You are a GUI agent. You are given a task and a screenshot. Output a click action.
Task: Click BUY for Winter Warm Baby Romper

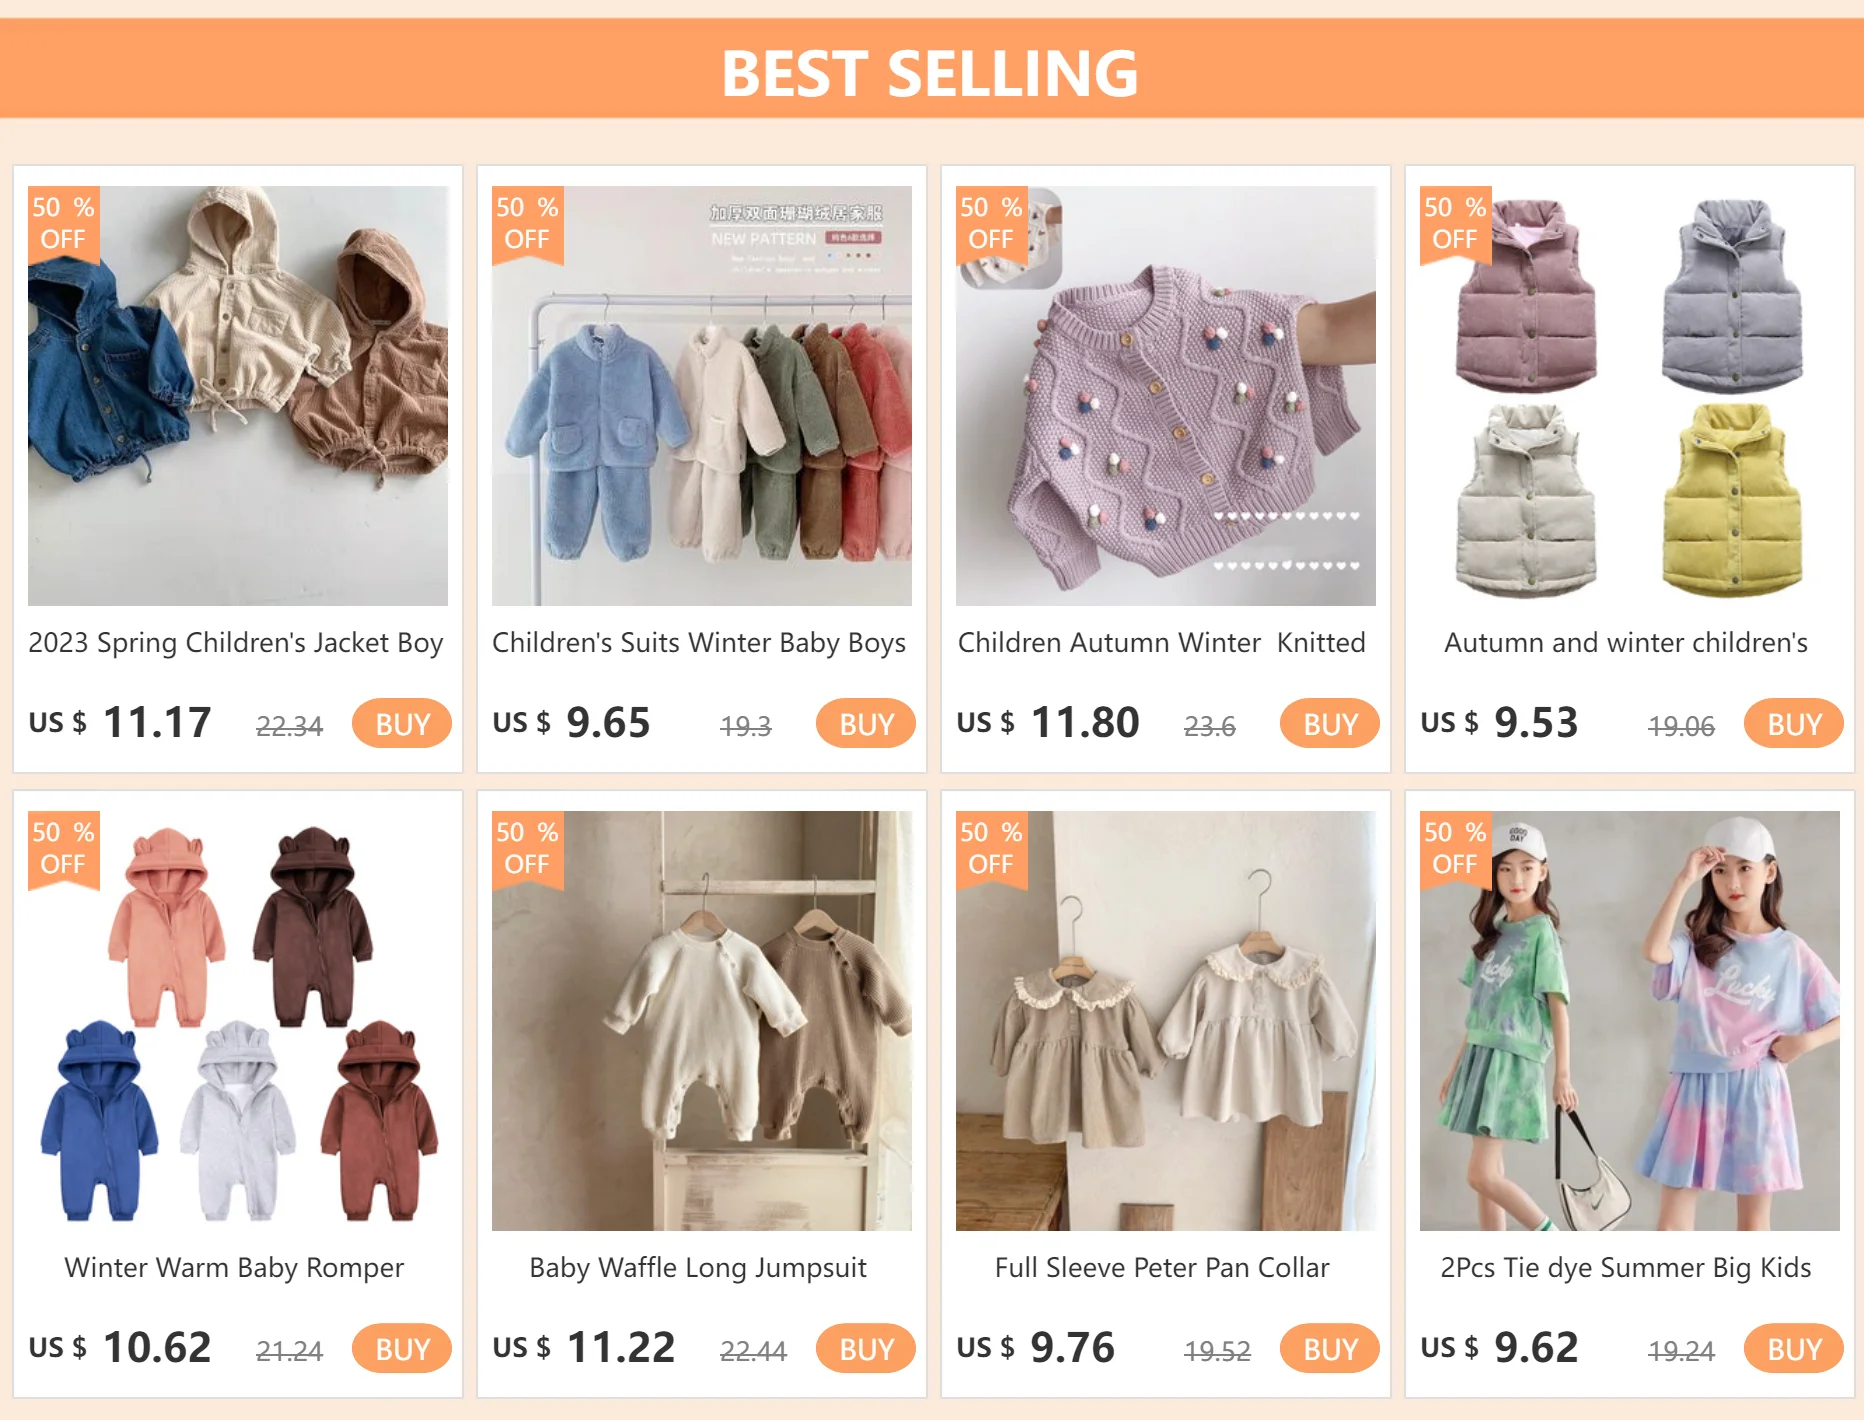(402, 1348)
